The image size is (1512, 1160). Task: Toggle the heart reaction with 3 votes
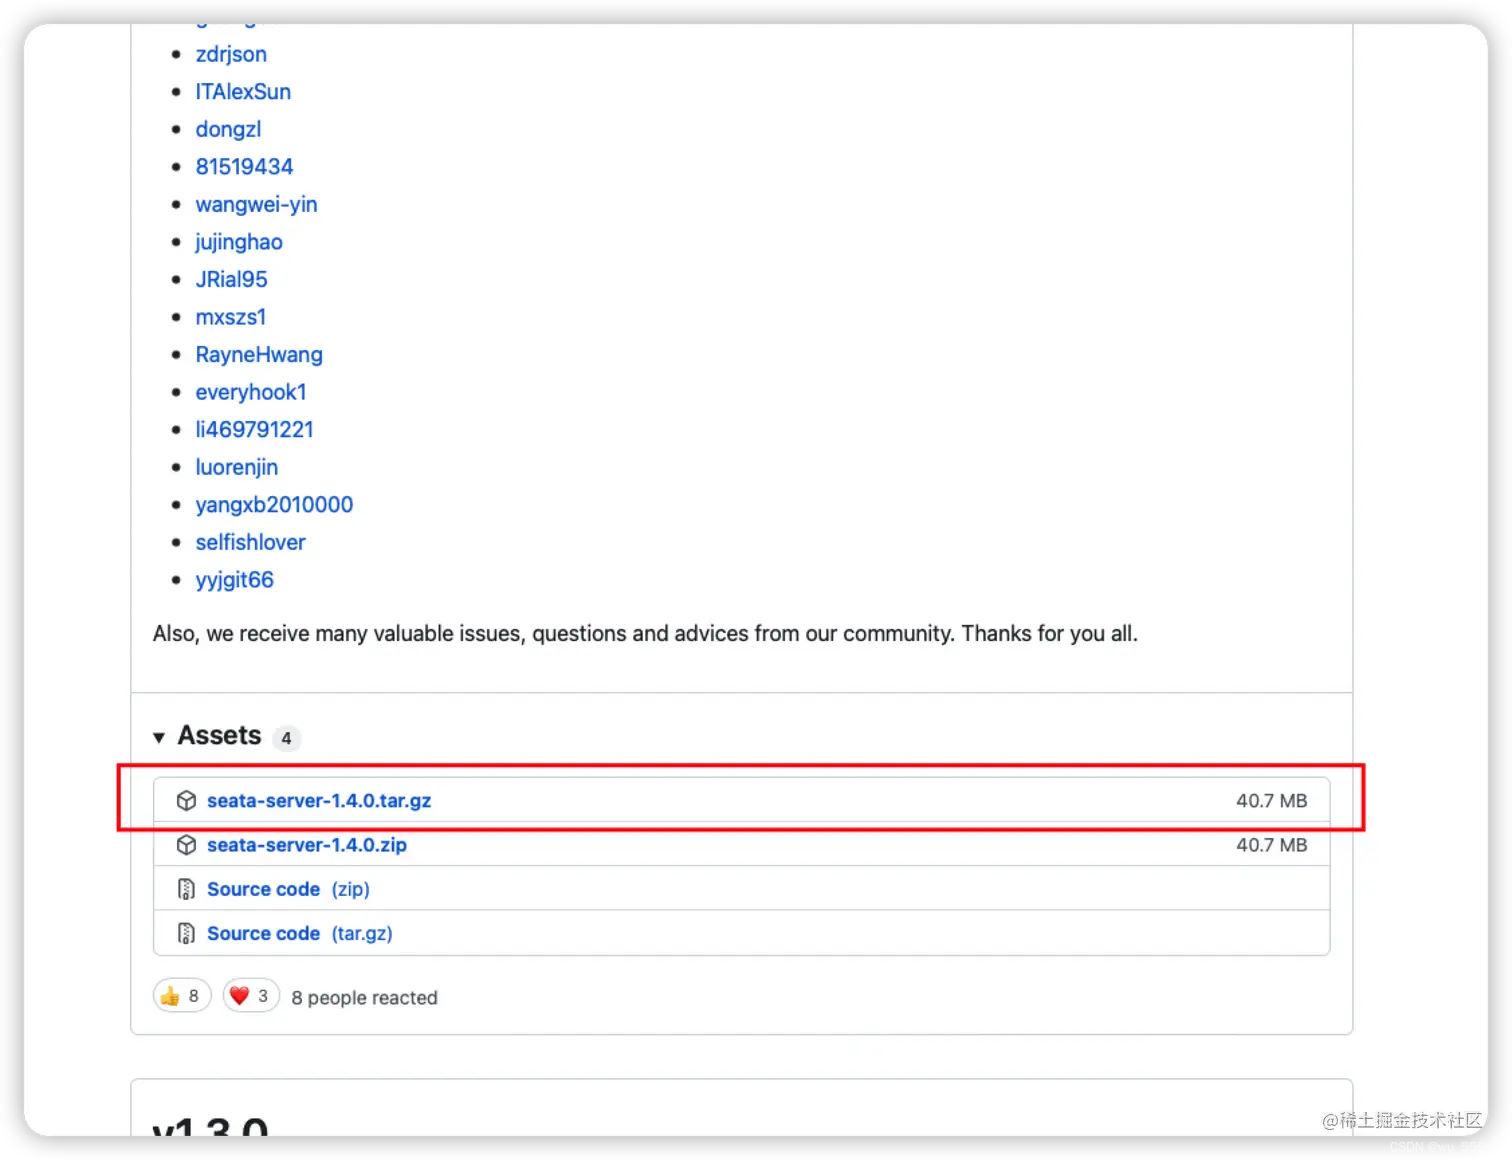click(x=251, y=996)
